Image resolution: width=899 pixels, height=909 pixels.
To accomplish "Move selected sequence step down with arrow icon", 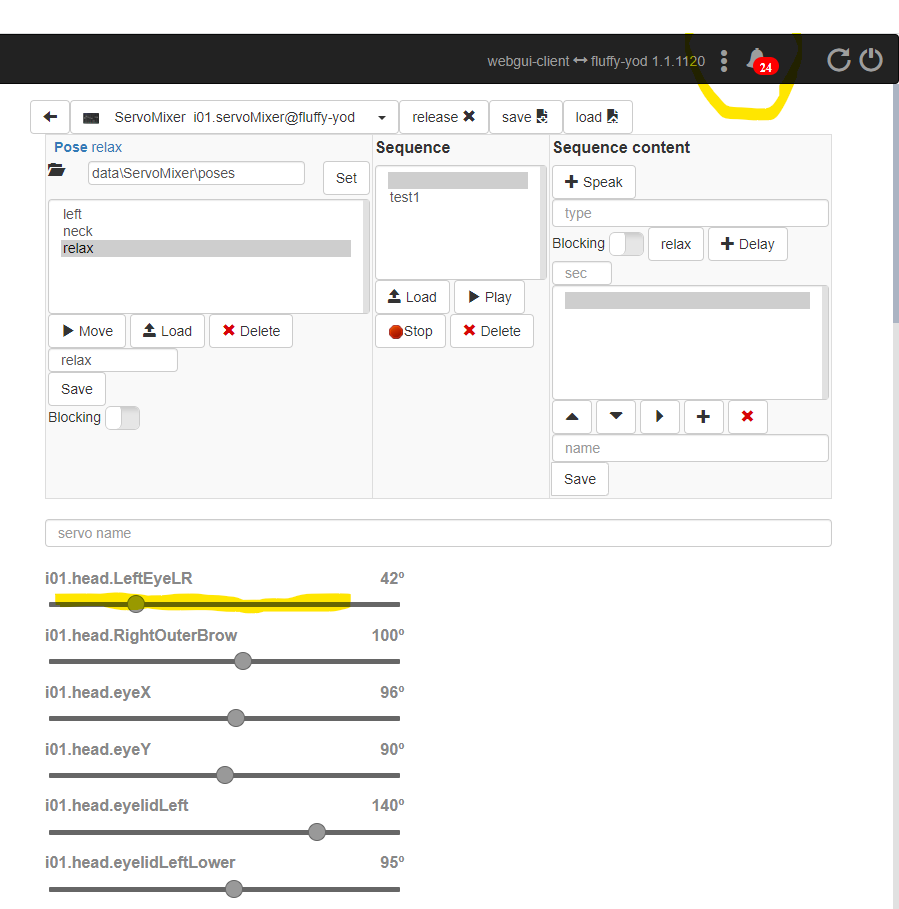I will click(615, 417).
